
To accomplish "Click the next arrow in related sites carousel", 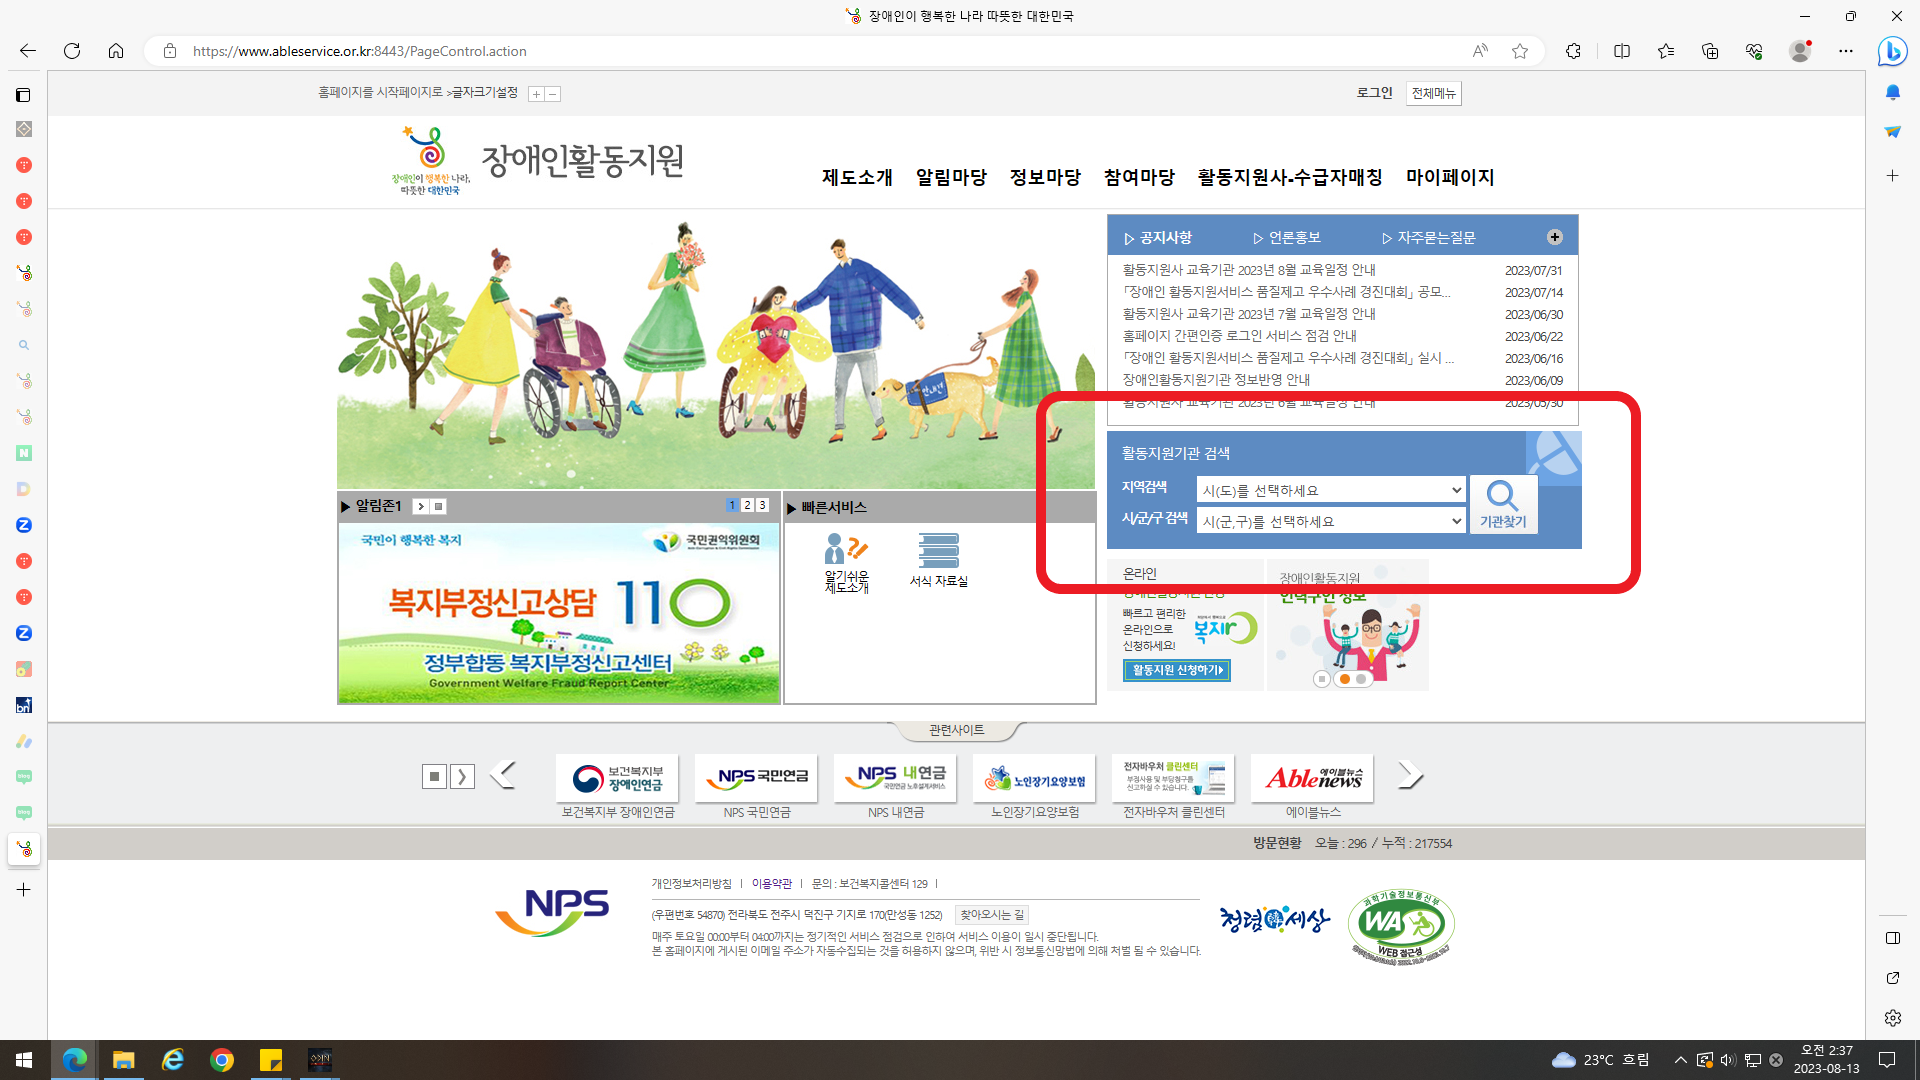I will pyautogui.click(x=1409, y=775).
